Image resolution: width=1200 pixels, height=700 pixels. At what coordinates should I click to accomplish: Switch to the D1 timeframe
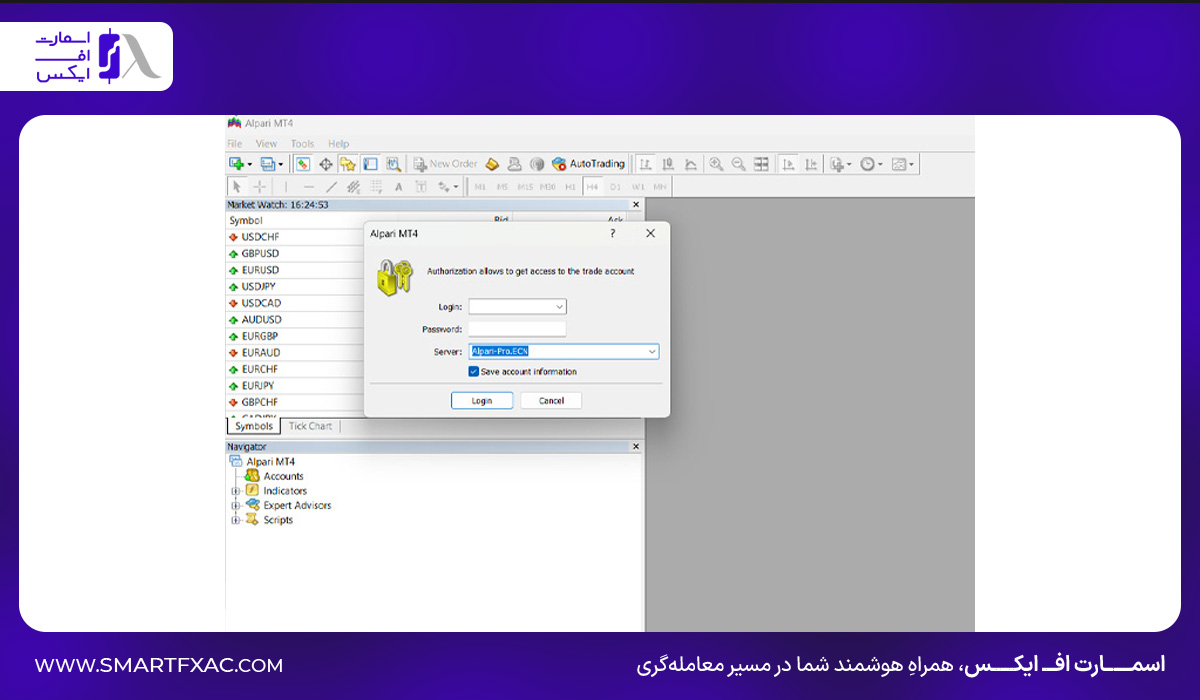click(x=615, y=187)
